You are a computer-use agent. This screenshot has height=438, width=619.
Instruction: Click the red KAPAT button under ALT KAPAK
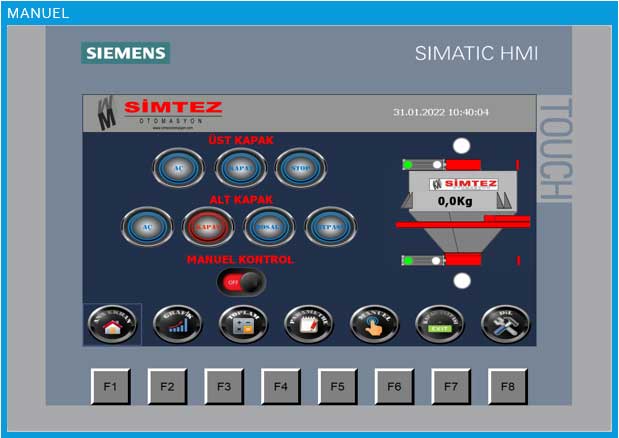[208, 227]
